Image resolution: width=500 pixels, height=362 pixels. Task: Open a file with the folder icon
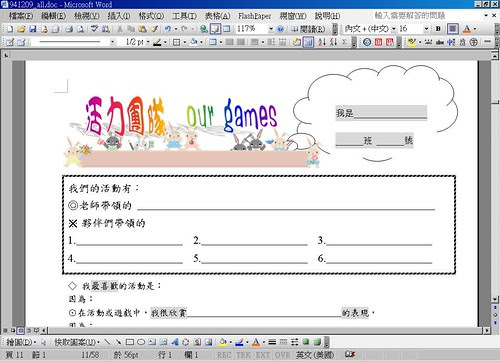(21, 29)
